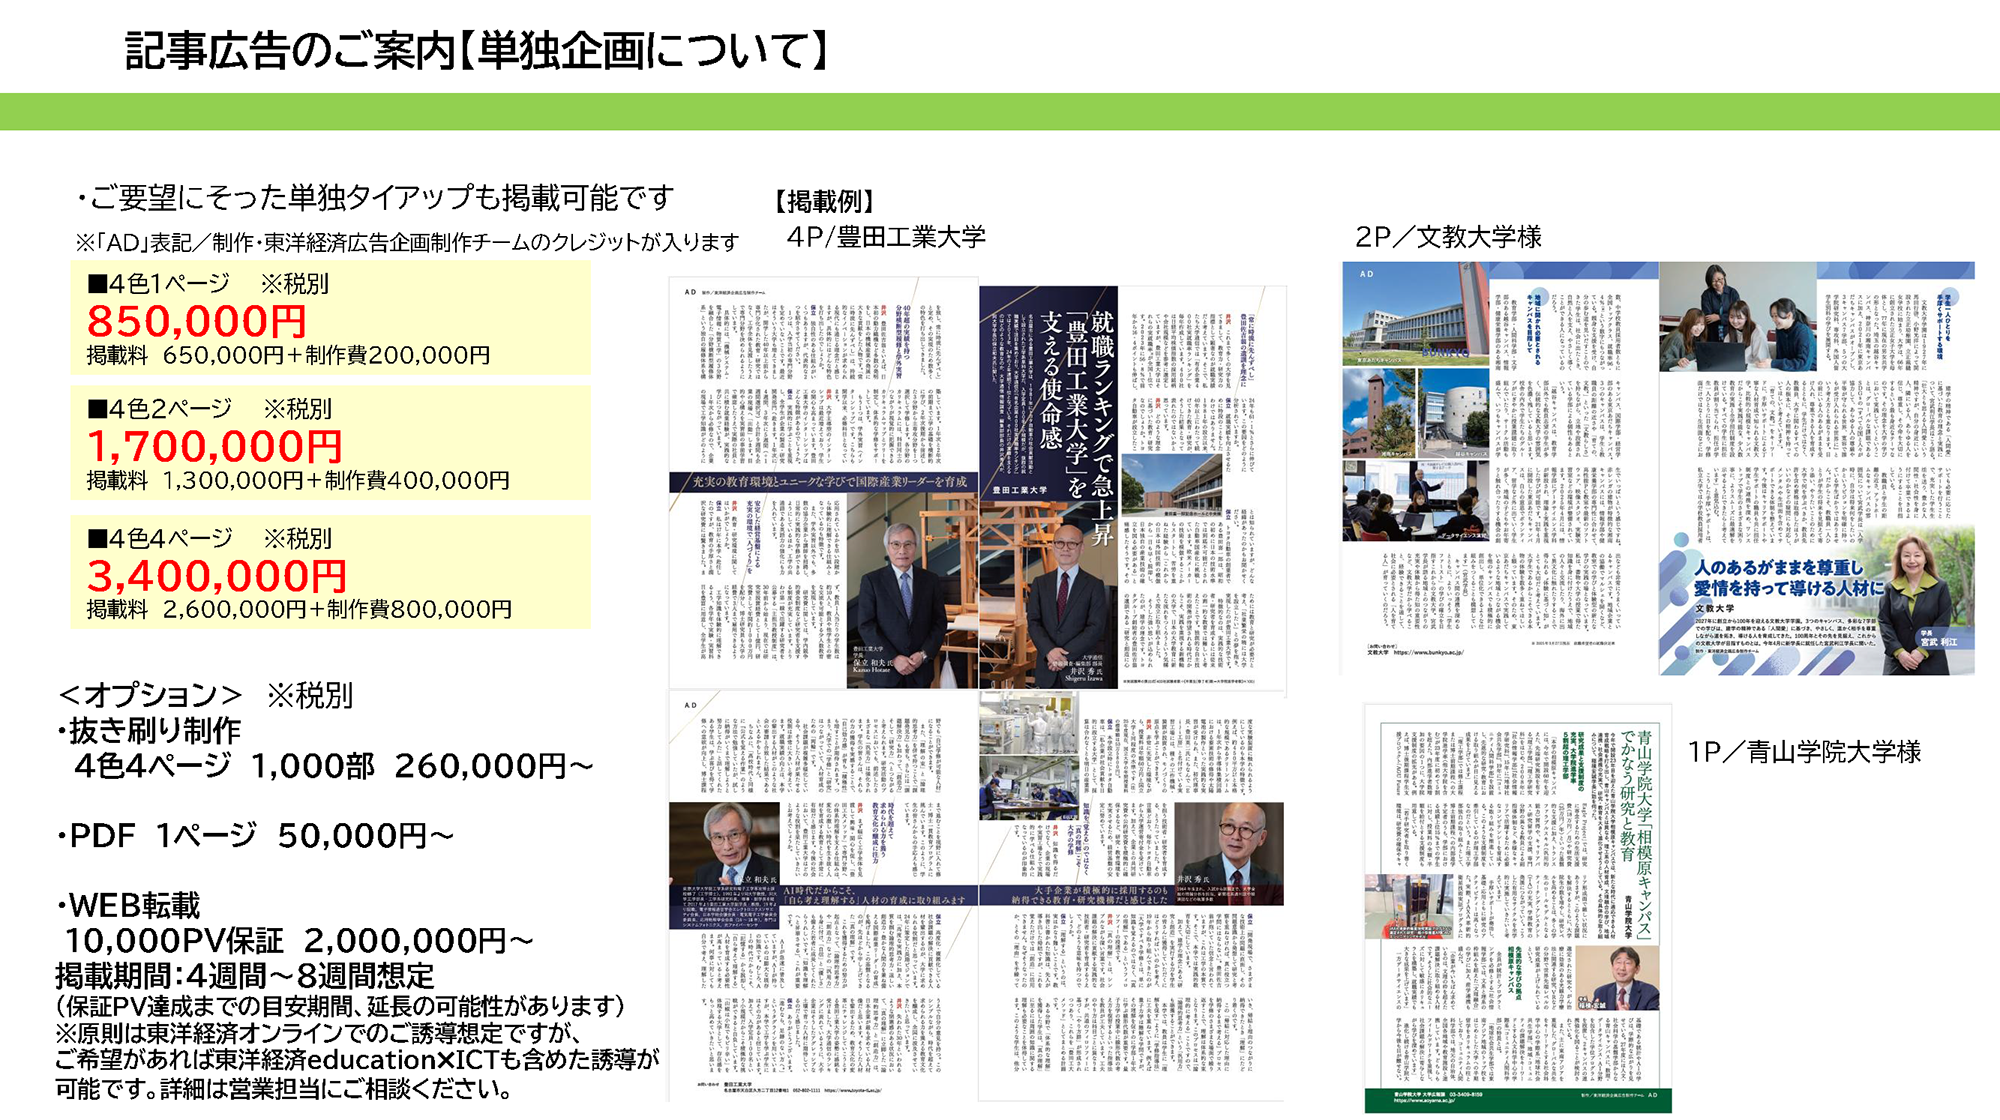Select 10,000PV保証 2,000,000円~ line
The image size is (2000, 1120).
coord(298,941)
